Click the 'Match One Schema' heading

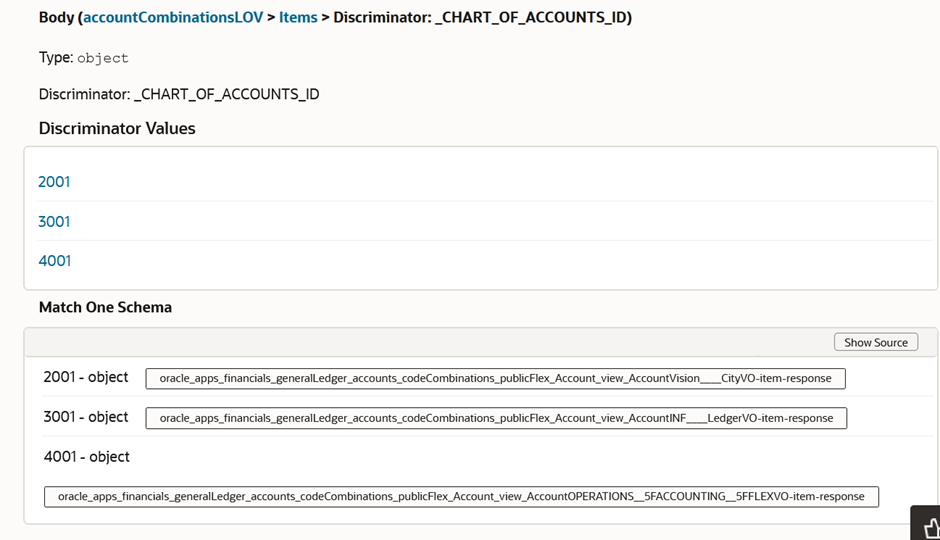pos(106,307)
